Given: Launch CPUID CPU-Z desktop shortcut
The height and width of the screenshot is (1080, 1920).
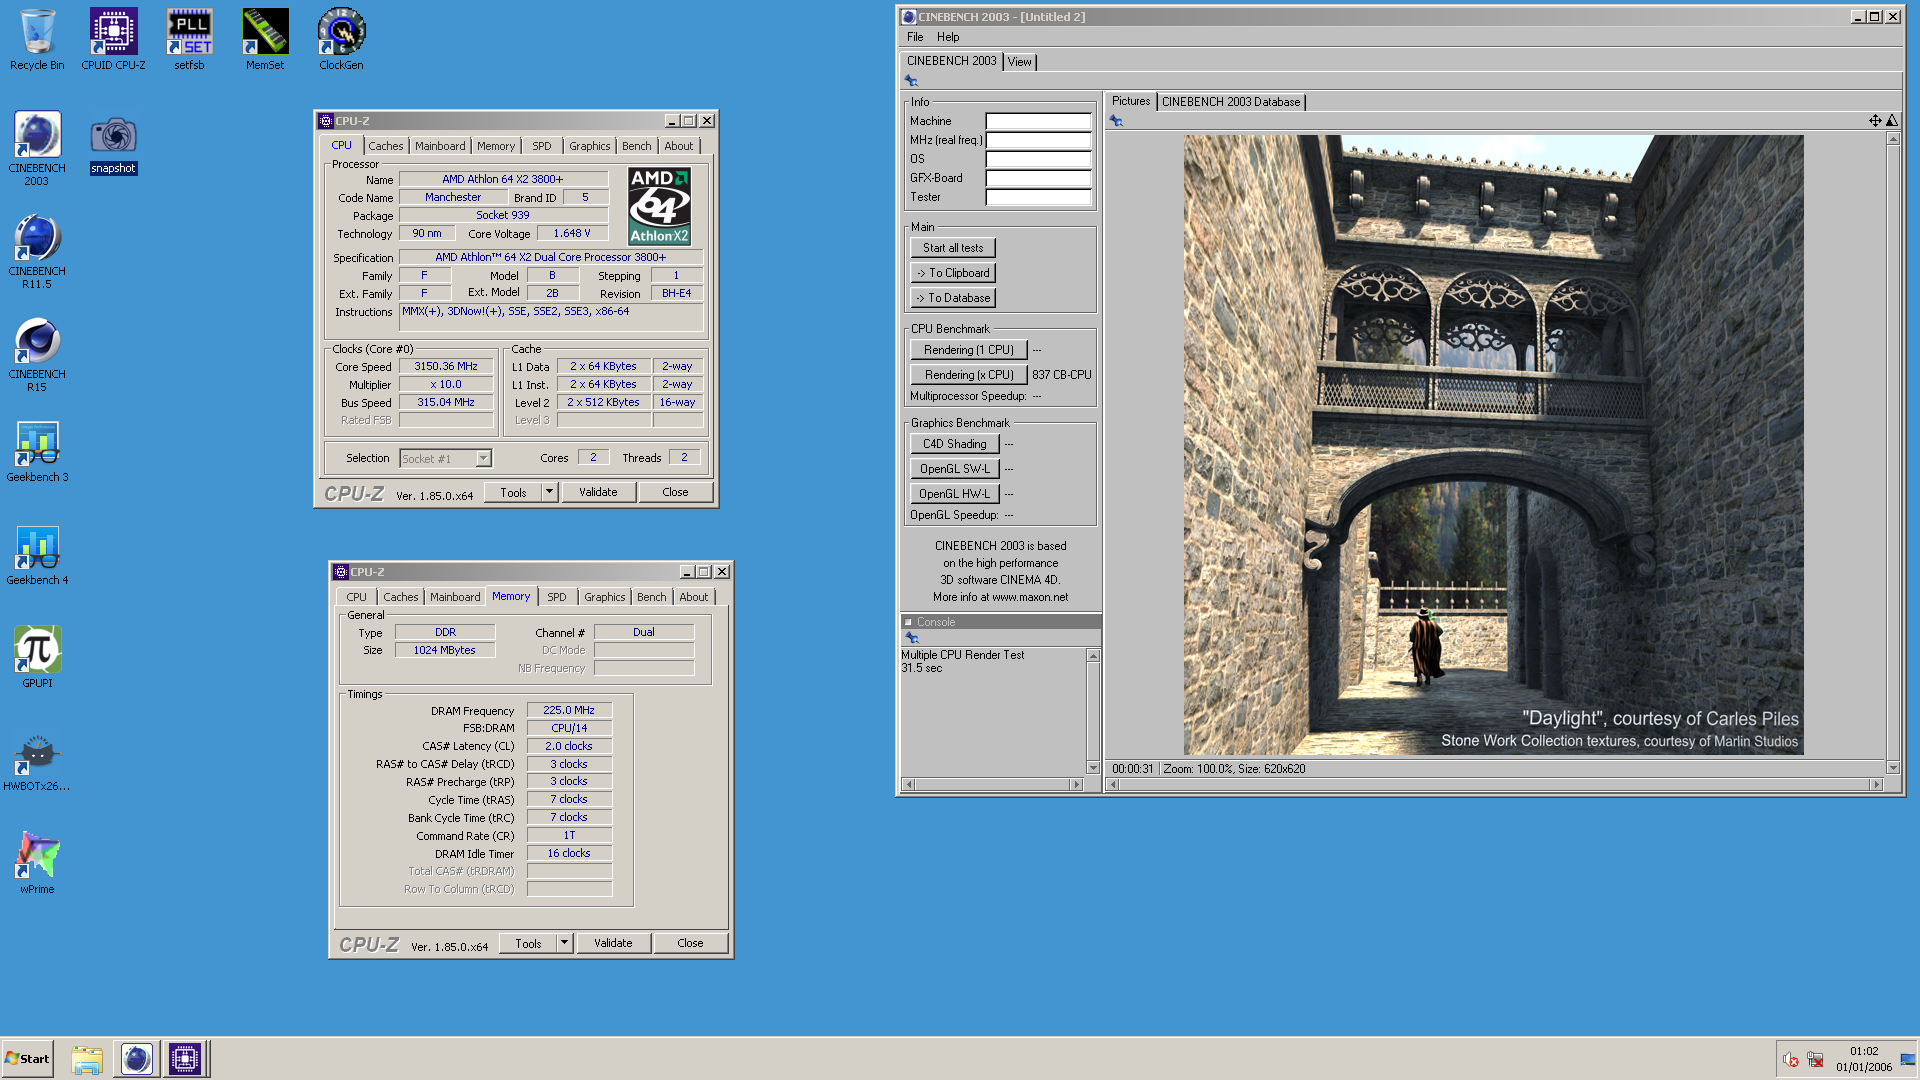Looking at the screenshot, I should [x=113, y=40].
